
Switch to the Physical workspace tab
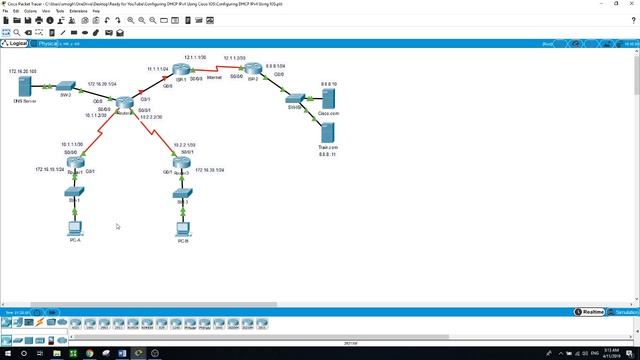pos(45,43)
